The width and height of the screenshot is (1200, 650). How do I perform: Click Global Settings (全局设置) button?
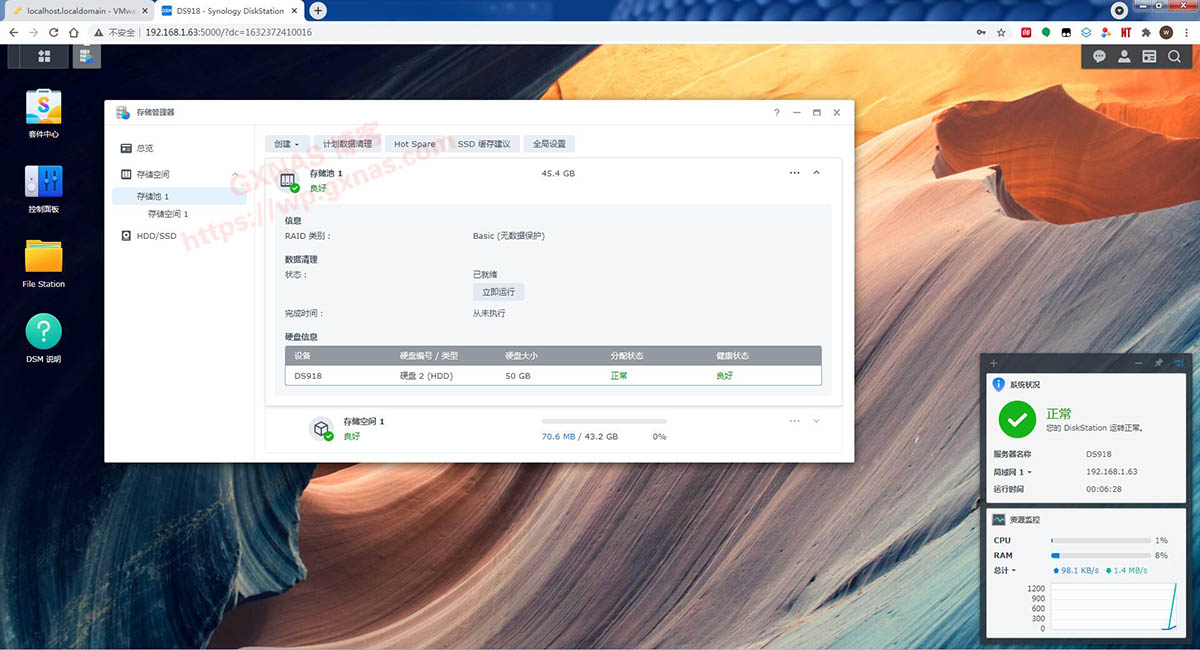click(549, 144)
